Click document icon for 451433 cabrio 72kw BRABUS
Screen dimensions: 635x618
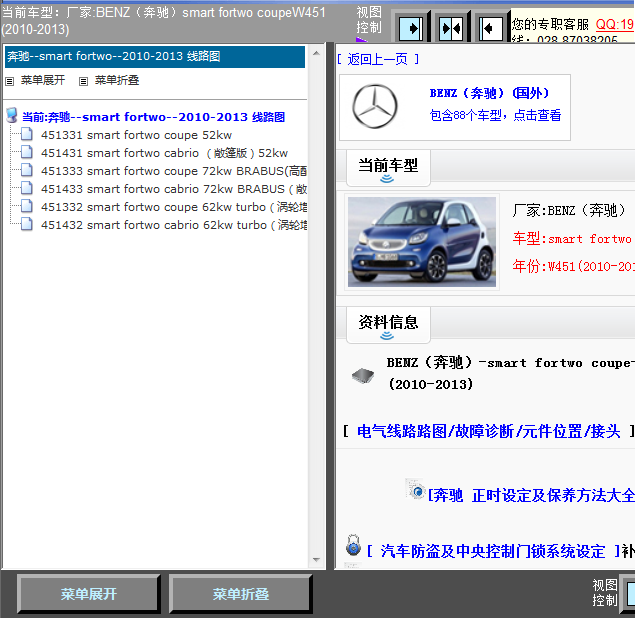[27, 188]
